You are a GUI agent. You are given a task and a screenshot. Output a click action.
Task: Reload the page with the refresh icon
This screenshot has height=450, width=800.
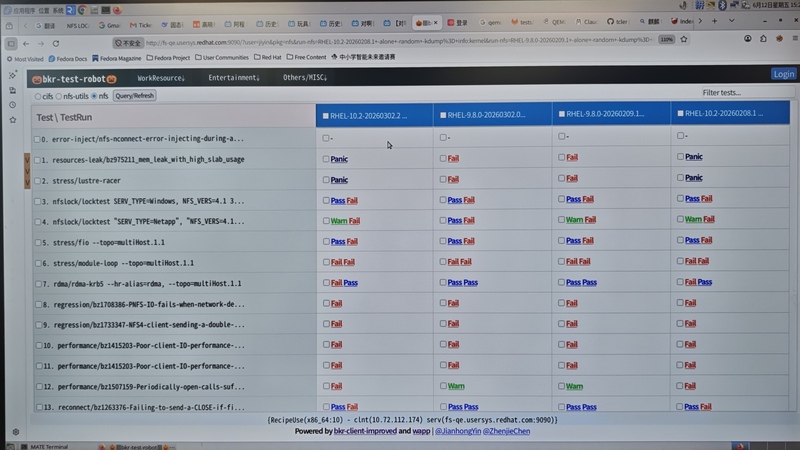coord(56,44)
